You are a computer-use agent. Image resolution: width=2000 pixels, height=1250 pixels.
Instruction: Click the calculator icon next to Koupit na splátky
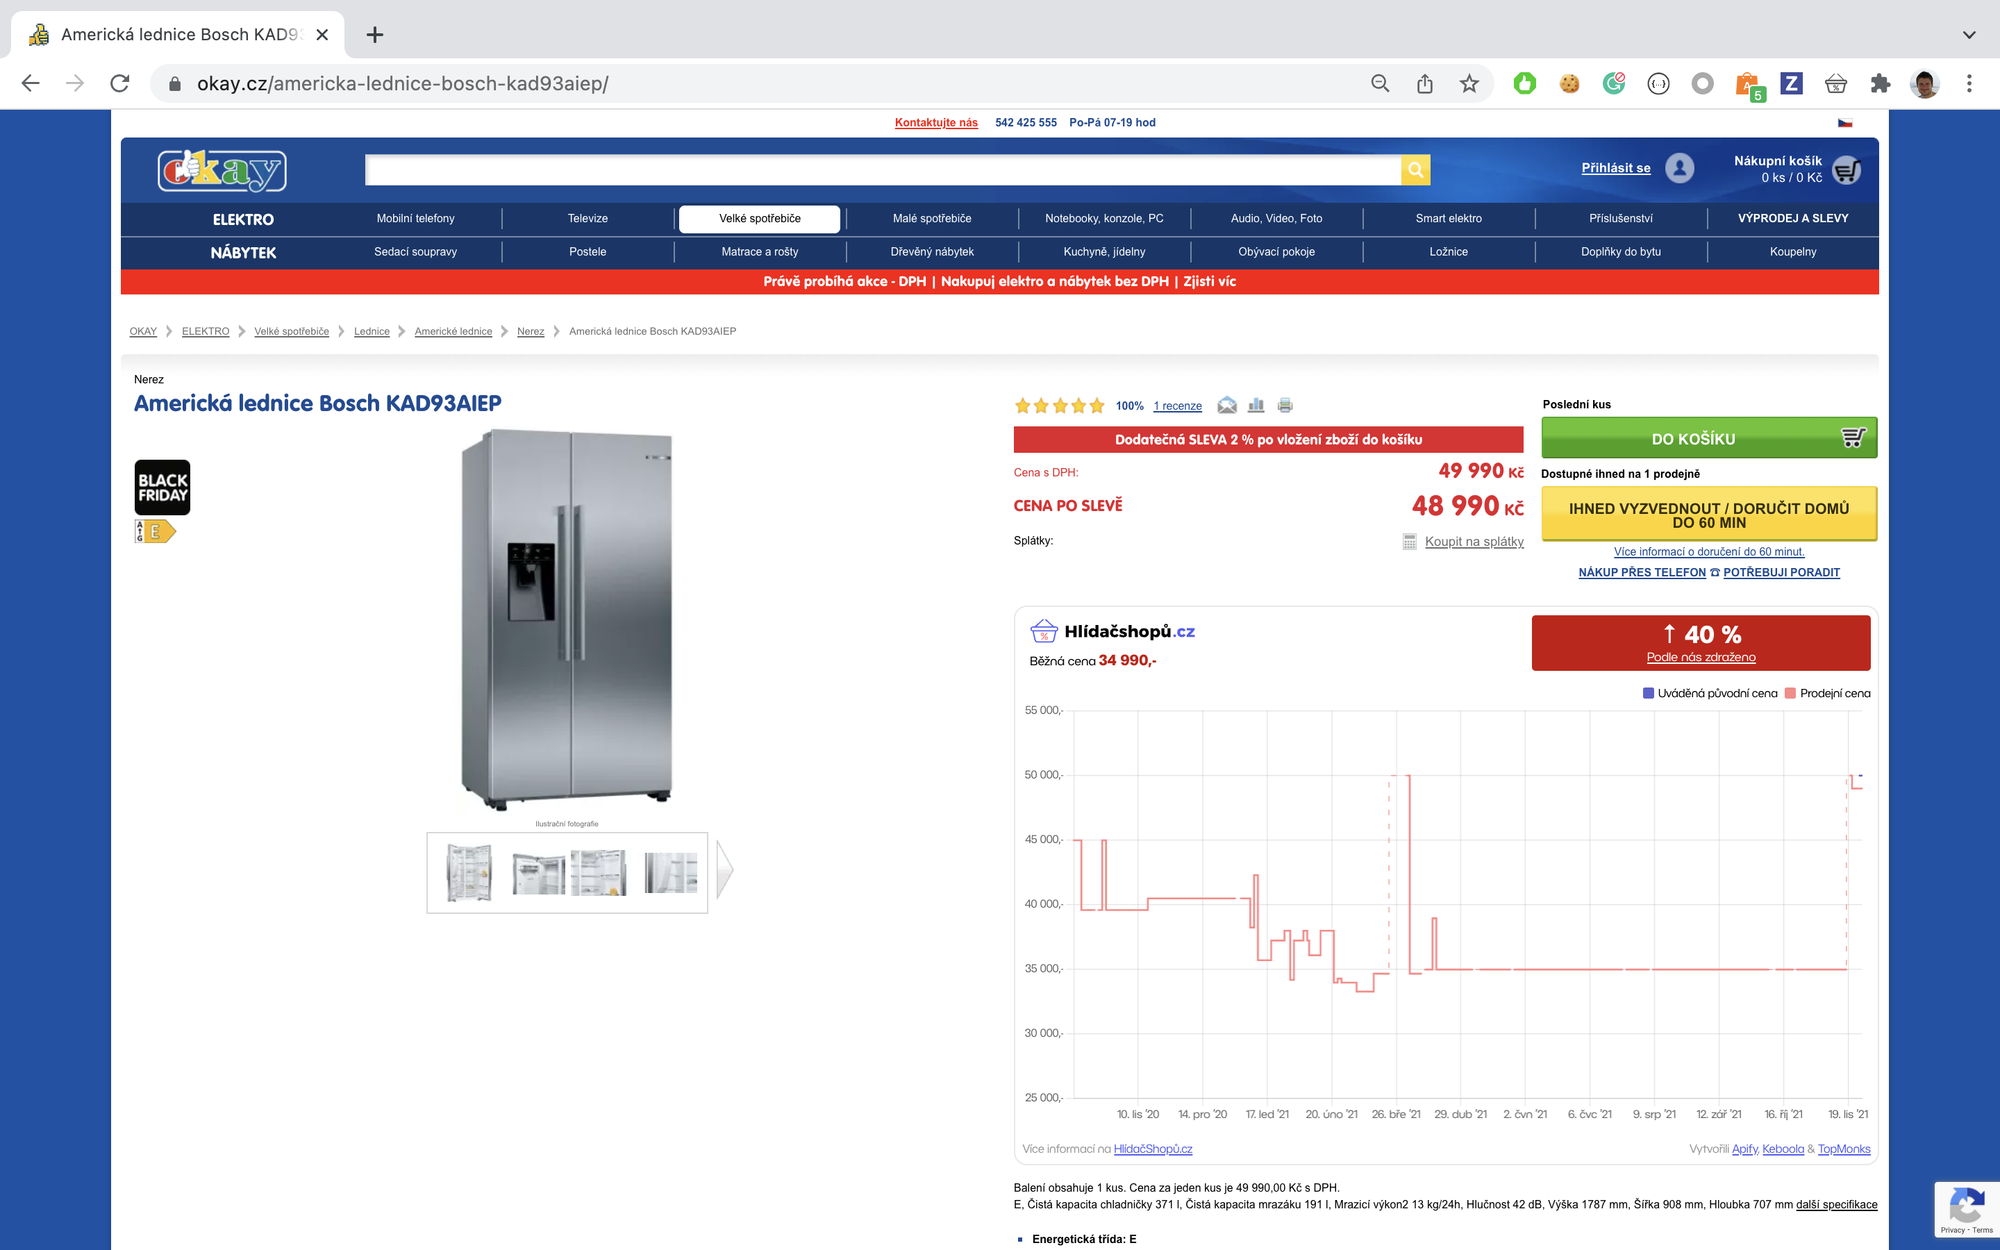(x=1409, y=541)
